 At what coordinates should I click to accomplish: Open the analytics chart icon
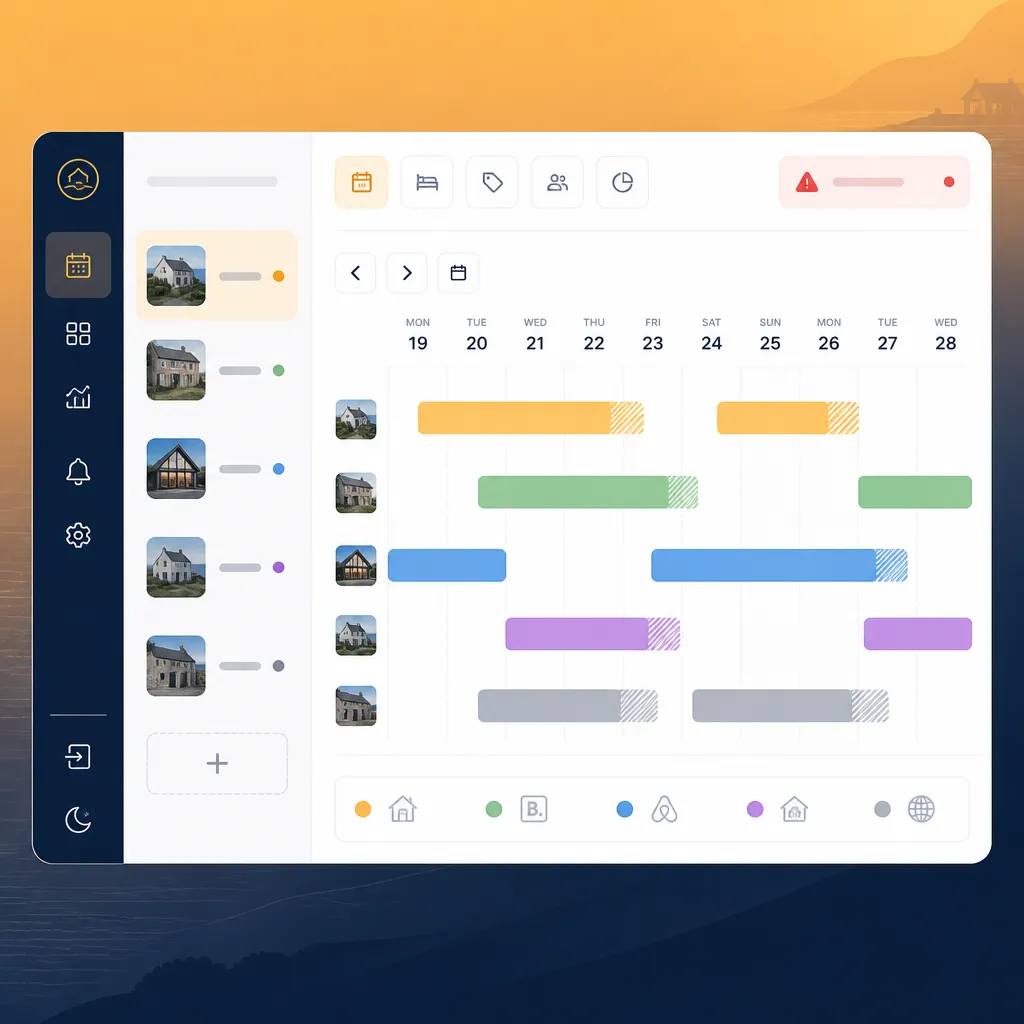pos(78,396)
